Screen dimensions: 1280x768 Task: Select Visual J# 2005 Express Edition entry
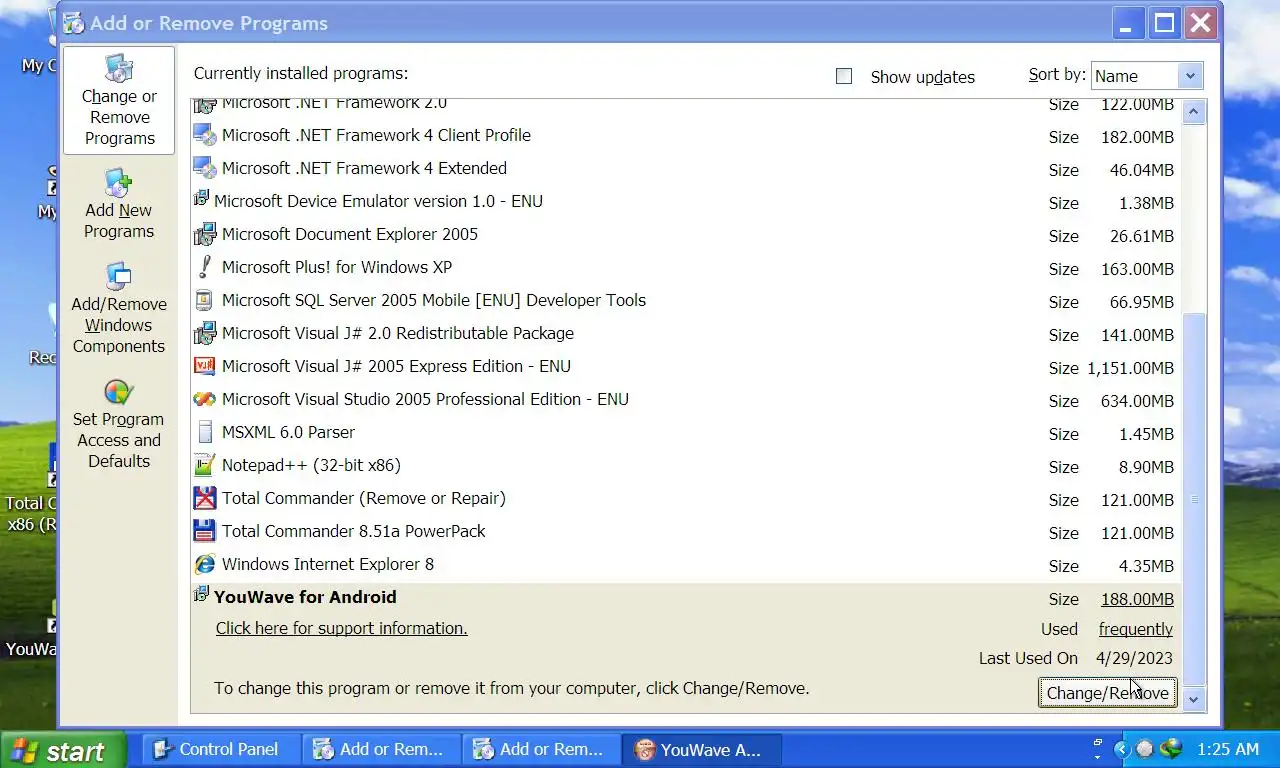click(686, 366)
